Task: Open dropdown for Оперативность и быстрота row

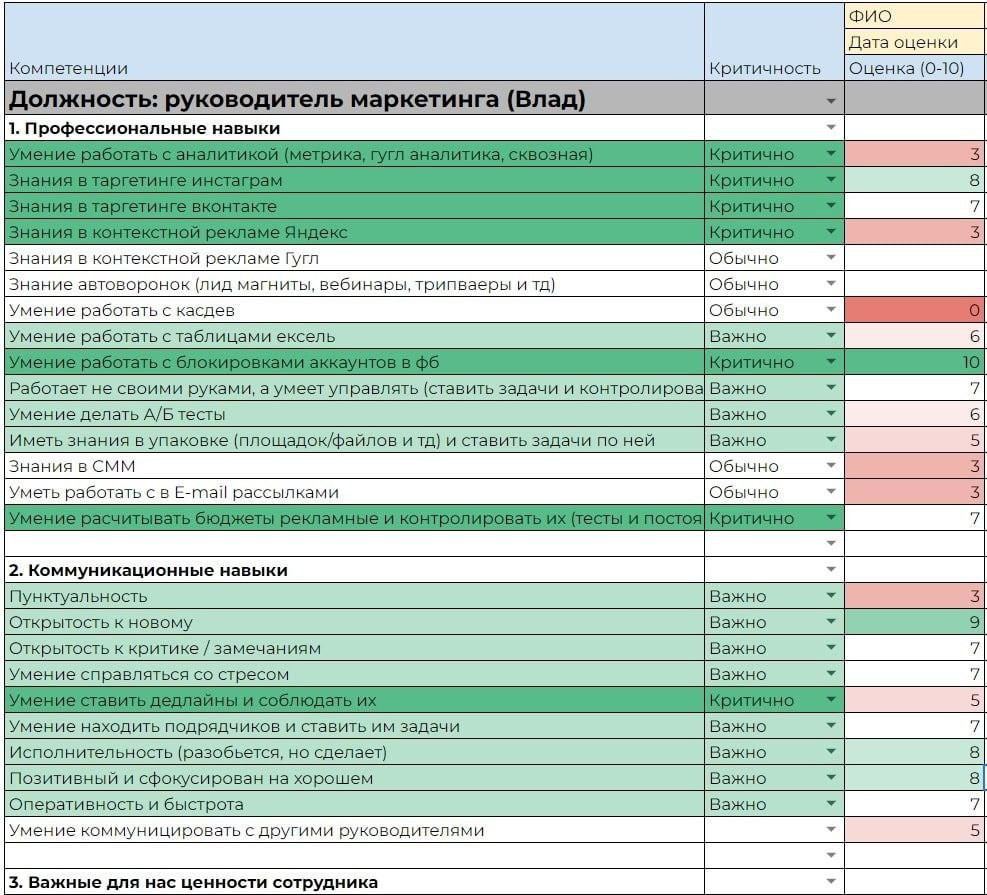Action: (x=830, y=804)
